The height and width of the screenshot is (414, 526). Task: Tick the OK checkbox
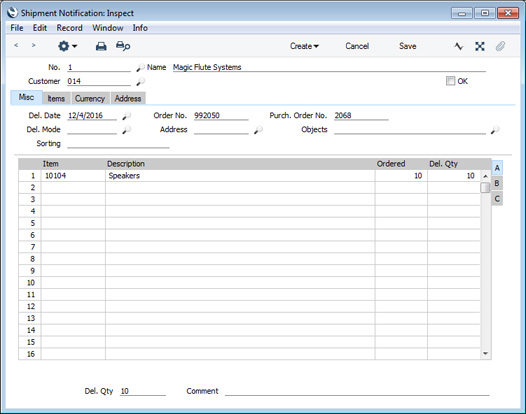[x=450, y=81]
